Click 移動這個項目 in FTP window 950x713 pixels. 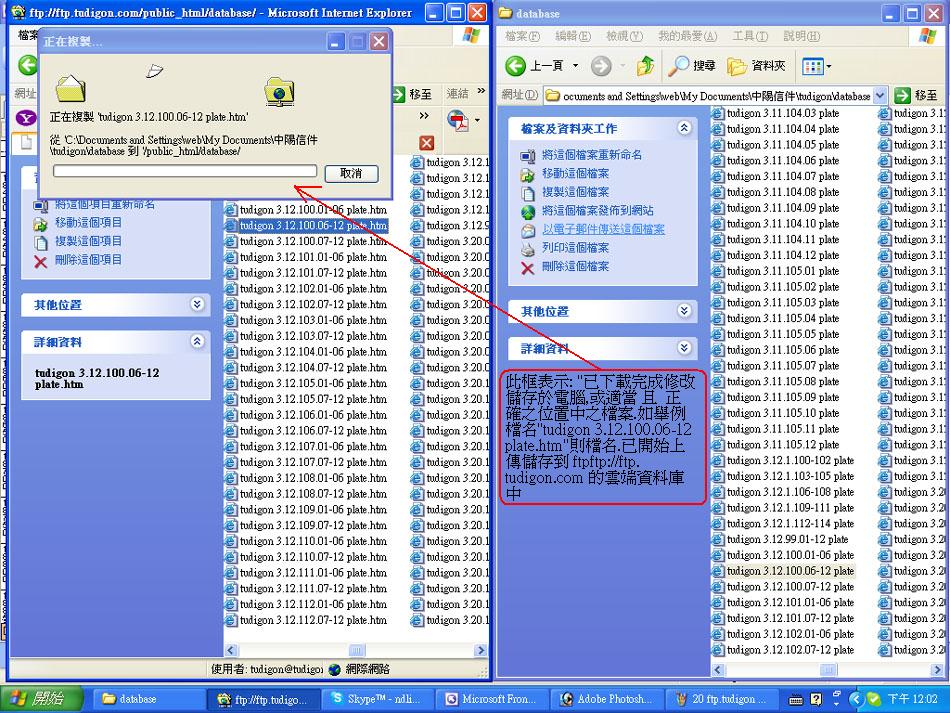click(88, 222)
